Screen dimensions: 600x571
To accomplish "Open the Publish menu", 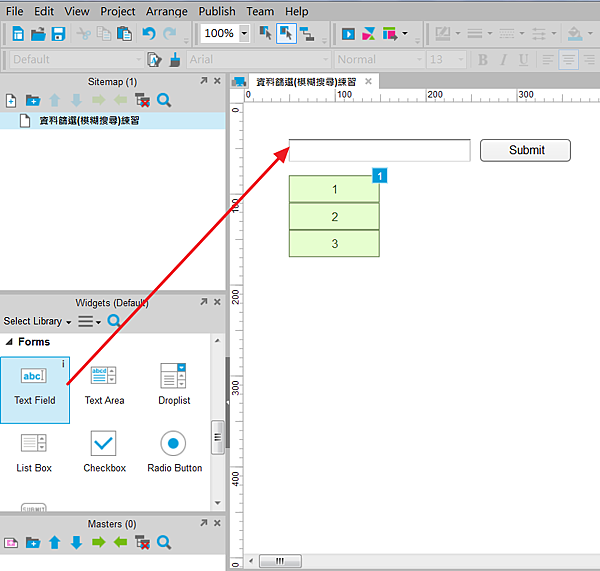I will pyautogui.click(x=217, y=11).
